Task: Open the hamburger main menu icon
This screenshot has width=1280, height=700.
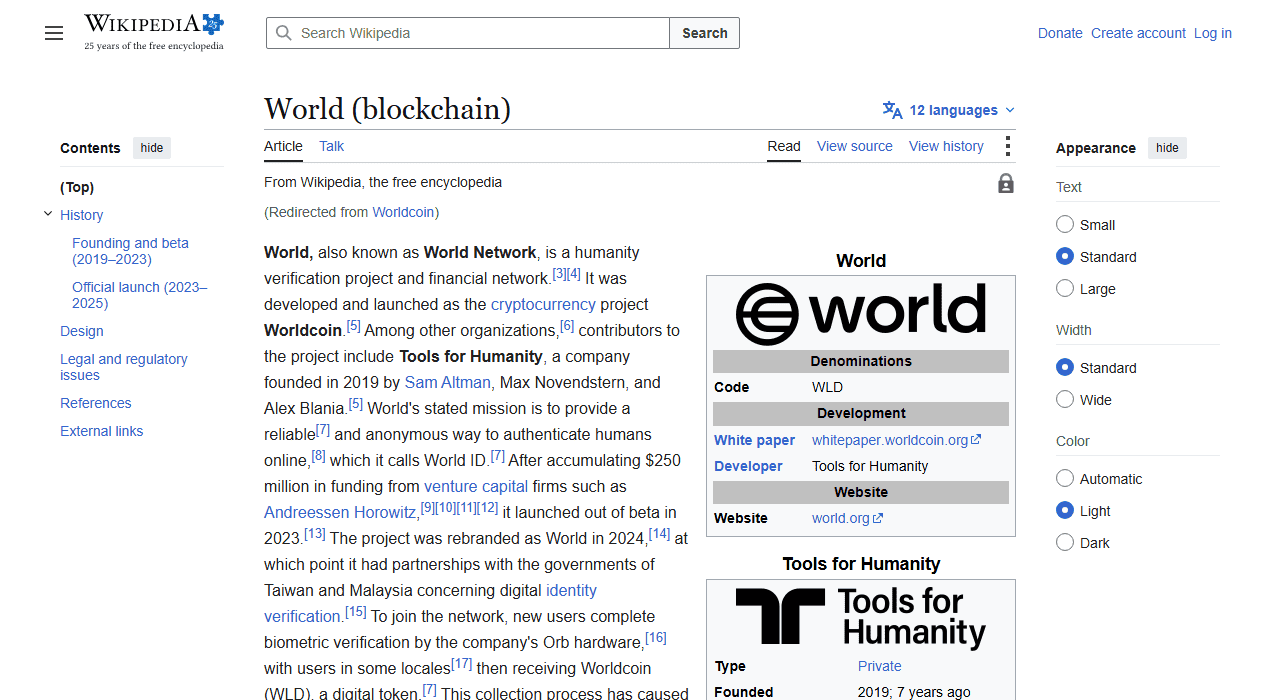Action: [54, 33]
